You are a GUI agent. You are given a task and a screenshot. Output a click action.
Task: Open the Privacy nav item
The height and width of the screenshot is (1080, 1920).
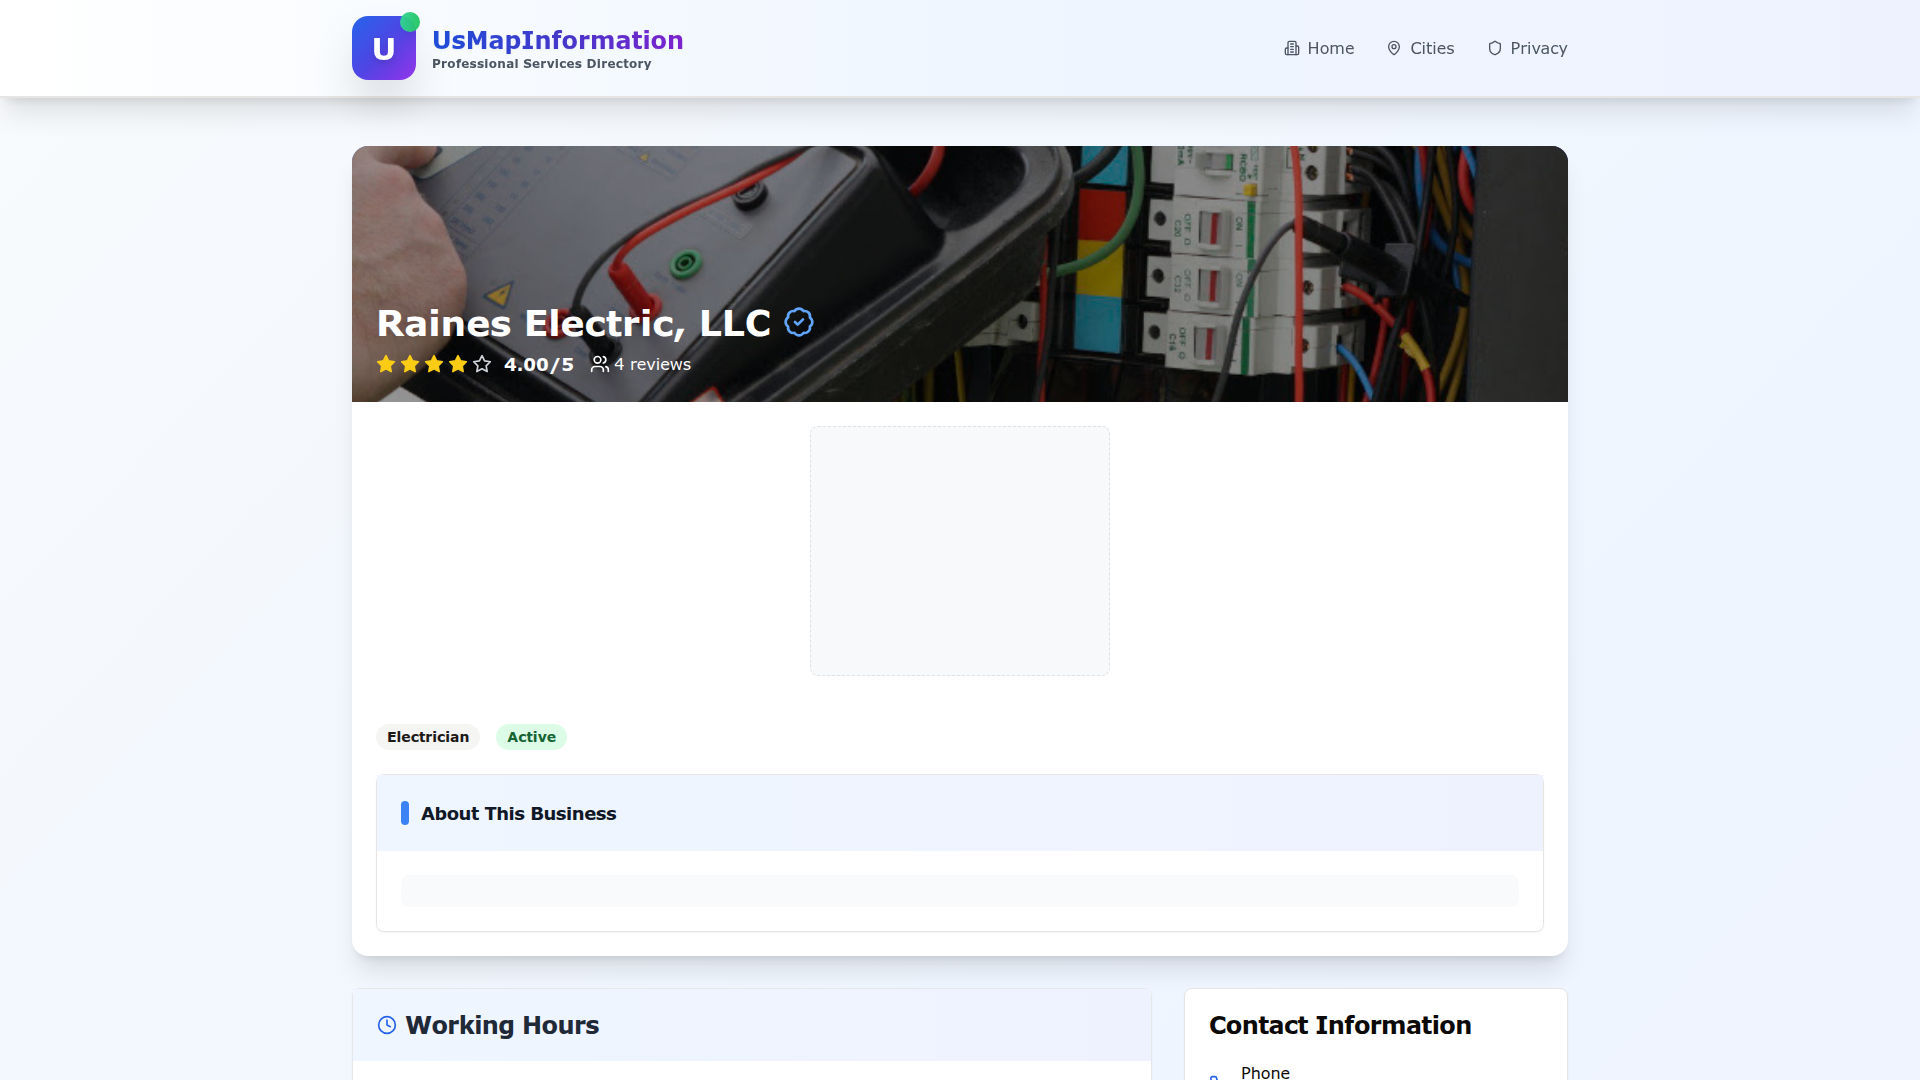click(1527, 48)
